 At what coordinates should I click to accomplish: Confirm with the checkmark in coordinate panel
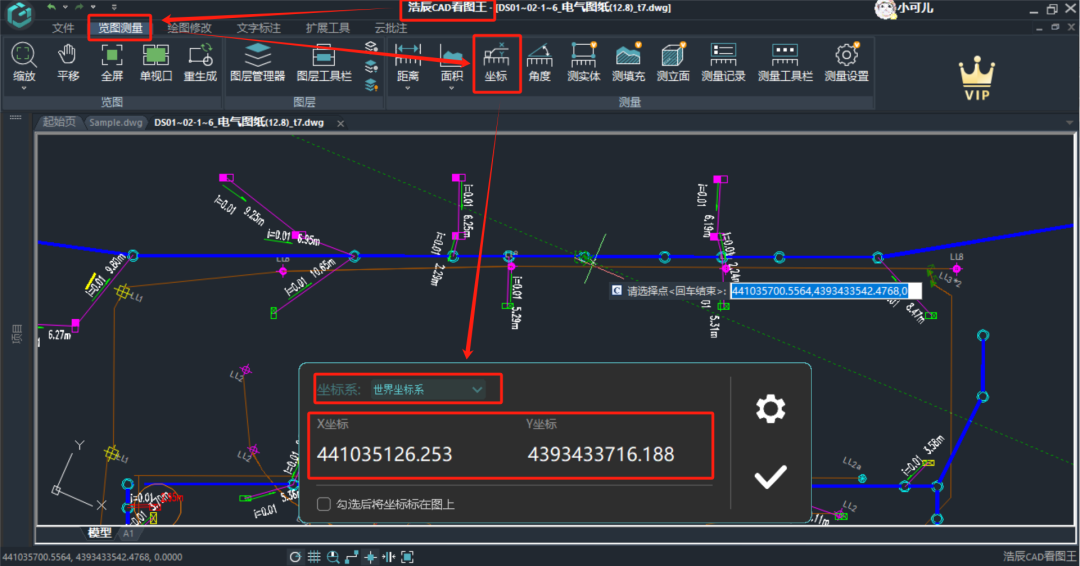coord(770,476)
